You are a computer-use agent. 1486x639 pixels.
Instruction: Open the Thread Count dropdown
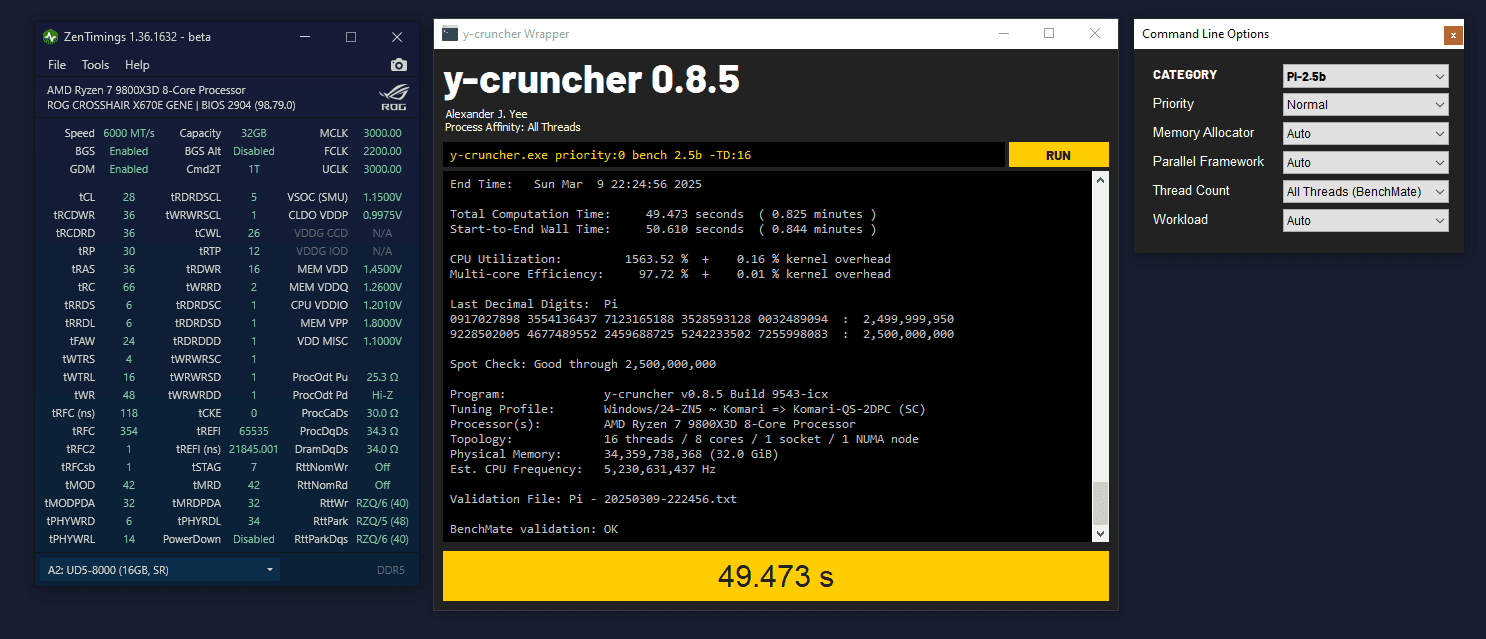pos(1366,192)
